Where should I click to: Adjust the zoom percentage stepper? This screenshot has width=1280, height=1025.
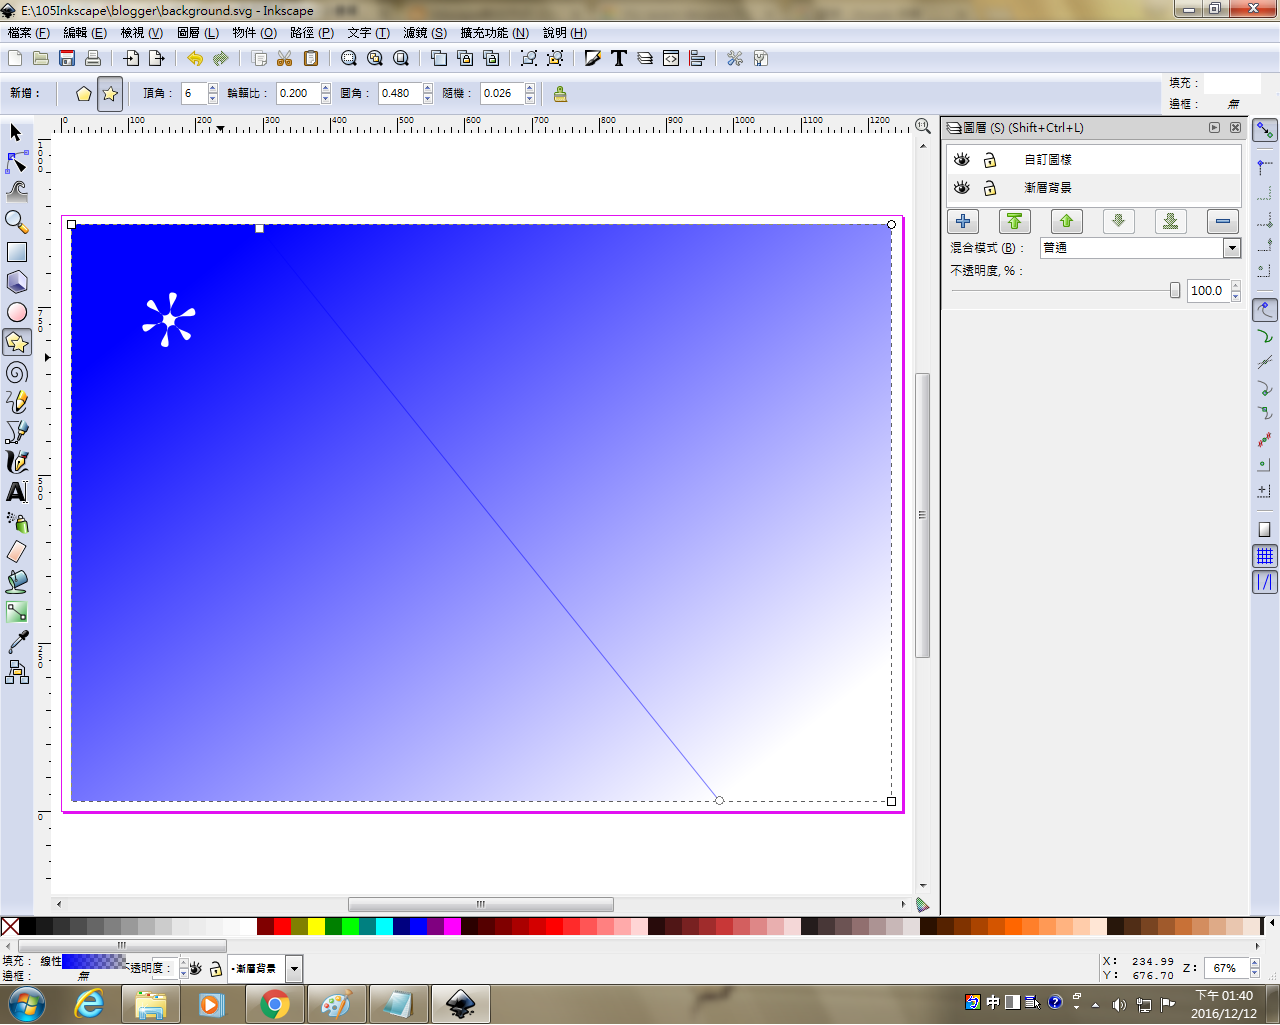click(x=1255, y=968)
